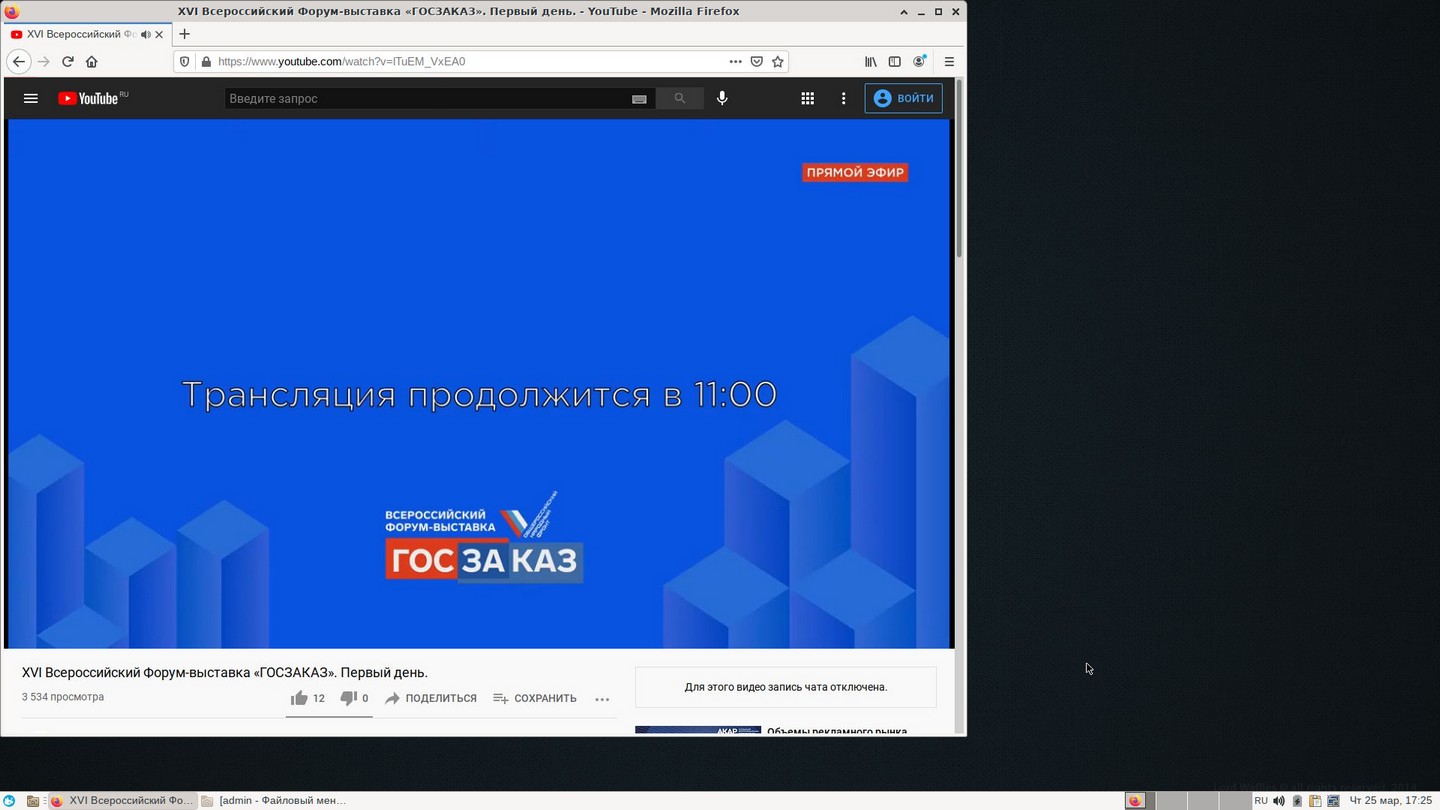Show the Firefox sidebar icon
Image resolution: width=1440 pixels, height=810 pixels.
point(895,61)
